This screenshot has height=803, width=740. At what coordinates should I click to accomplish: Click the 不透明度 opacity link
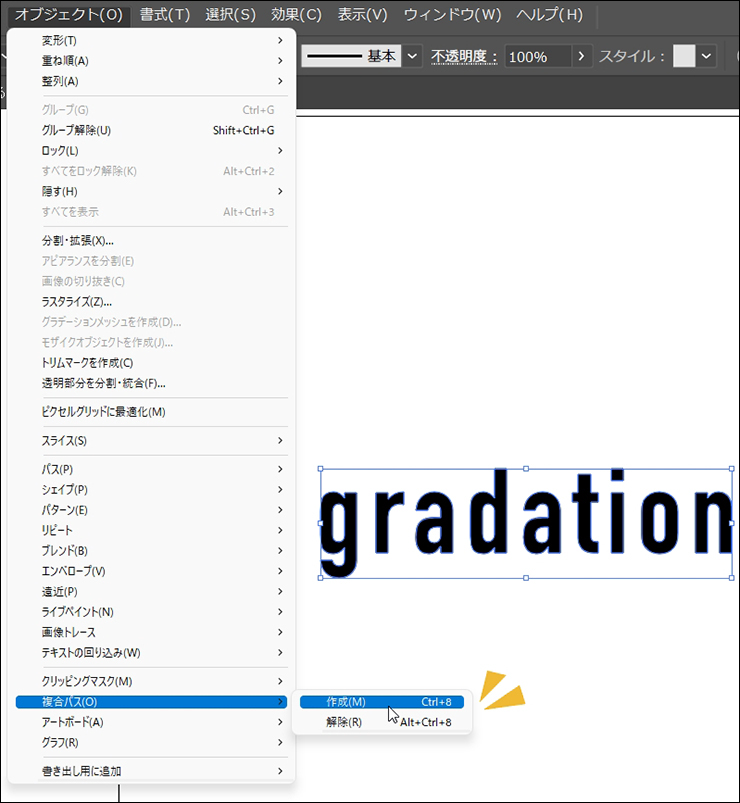pos(464,57)
